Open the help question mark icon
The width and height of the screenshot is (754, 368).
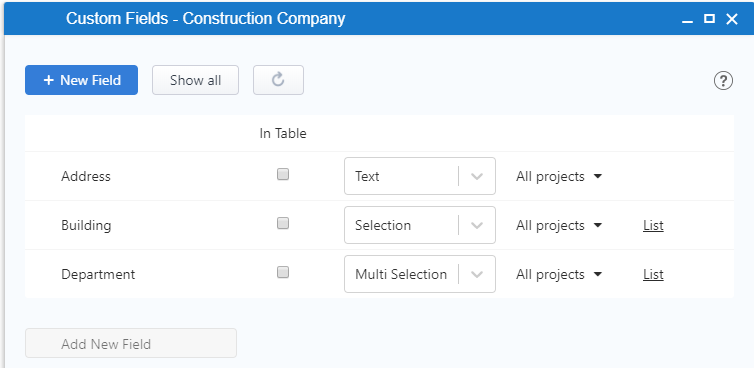pos(723,81)
